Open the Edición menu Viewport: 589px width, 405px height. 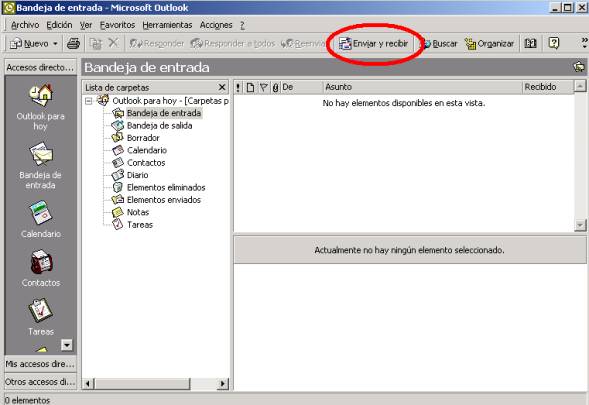tap(59, 25)
